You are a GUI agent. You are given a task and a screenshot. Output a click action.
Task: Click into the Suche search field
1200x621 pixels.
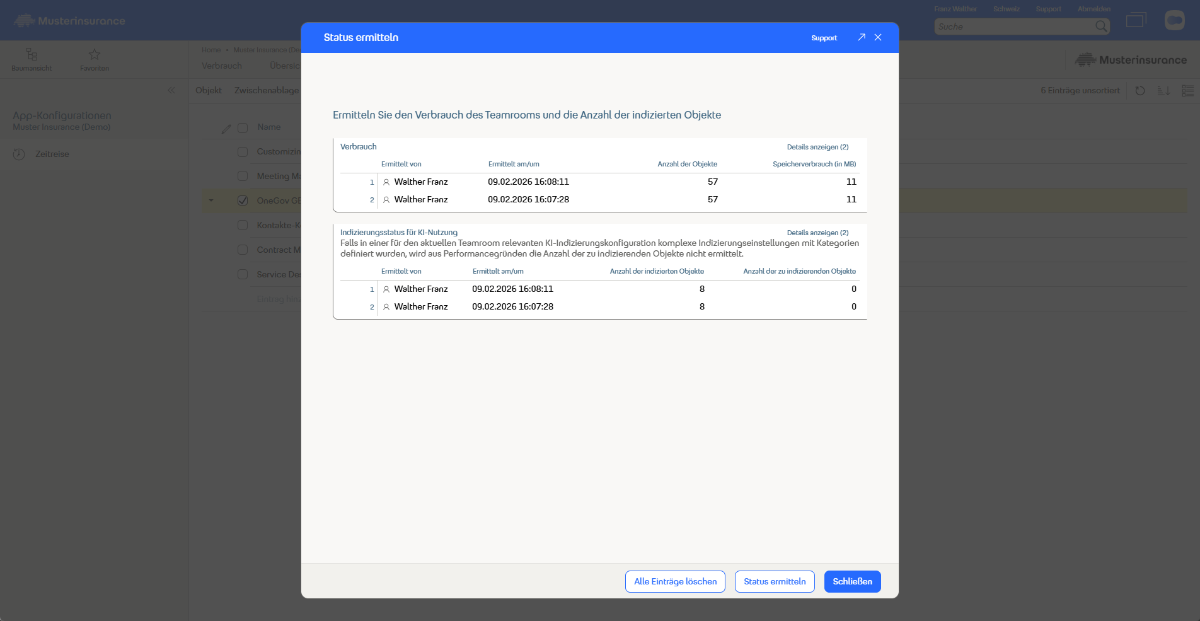pyautogui.click(x=1012, y=27)
